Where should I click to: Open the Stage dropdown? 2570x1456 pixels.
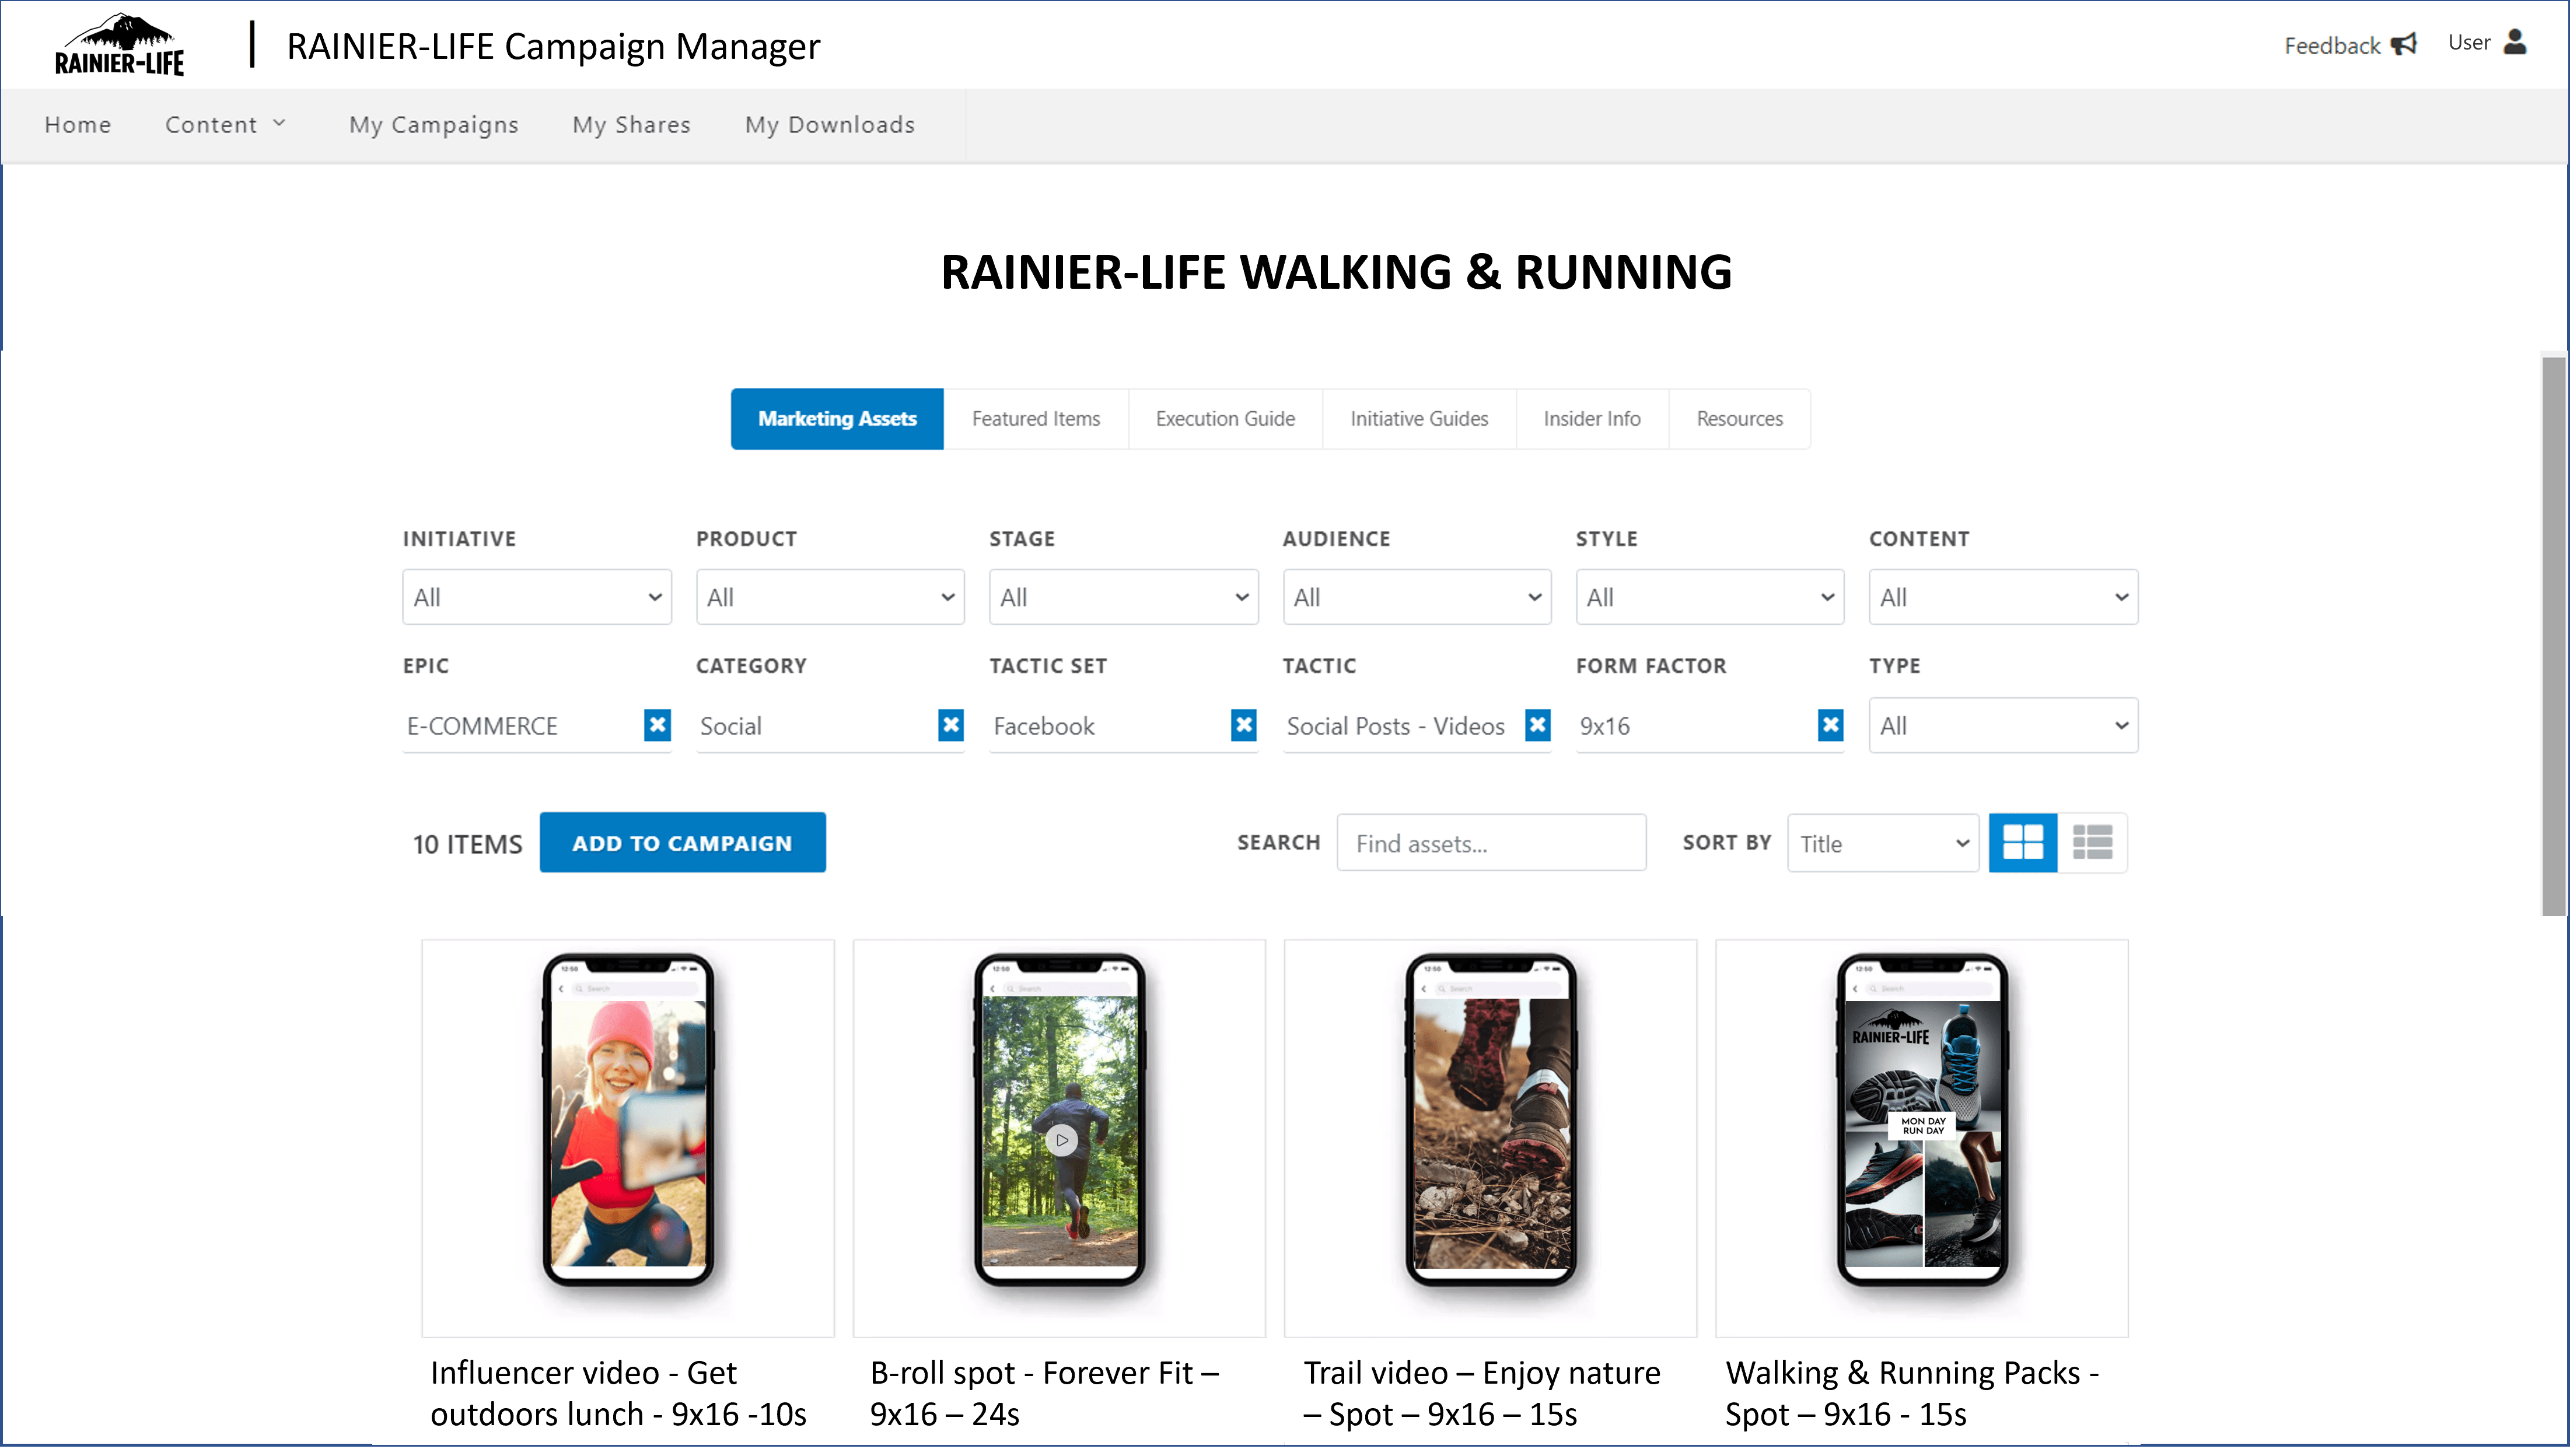pyautogui.click(x=1123, y=598)
